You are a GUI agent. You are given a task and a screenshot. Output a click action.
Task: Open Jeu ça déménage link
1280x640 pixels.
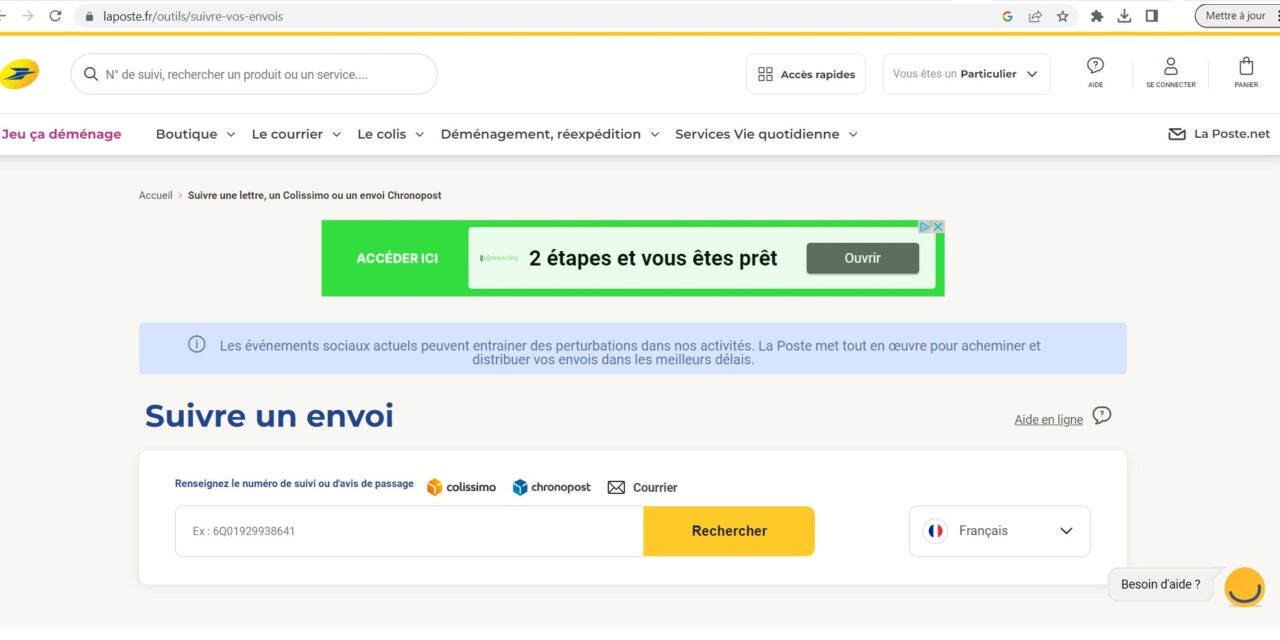[61, 134]
